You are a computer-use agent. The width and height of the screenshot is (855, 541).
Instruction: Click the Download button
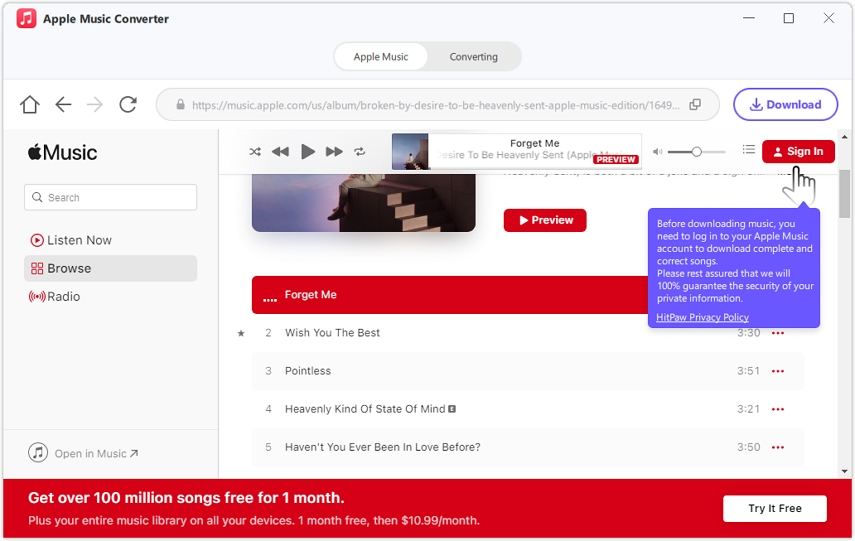click(x=785, y=104)
